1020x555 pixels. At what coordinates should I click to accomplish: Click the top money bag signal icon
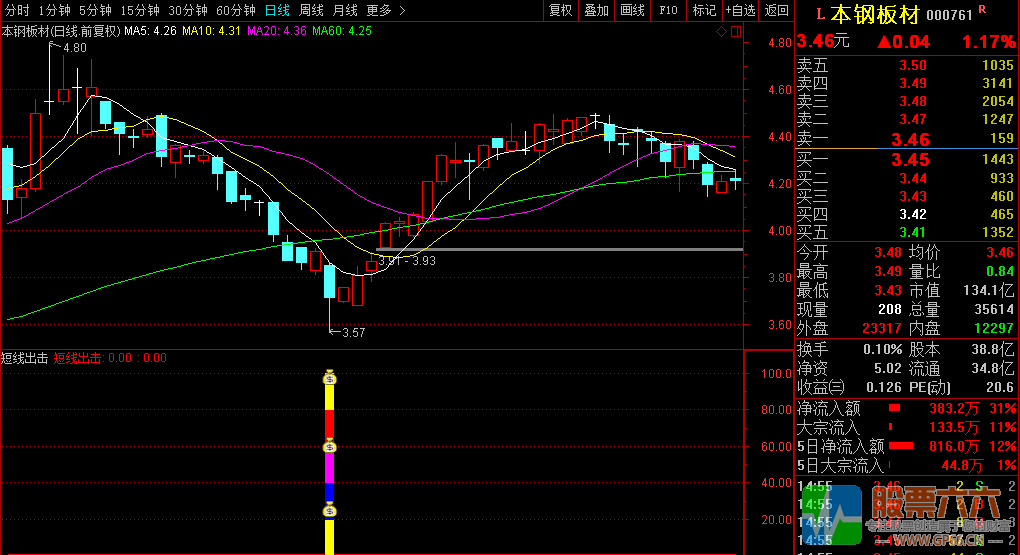pyautogui.click(x=330, y=378)
